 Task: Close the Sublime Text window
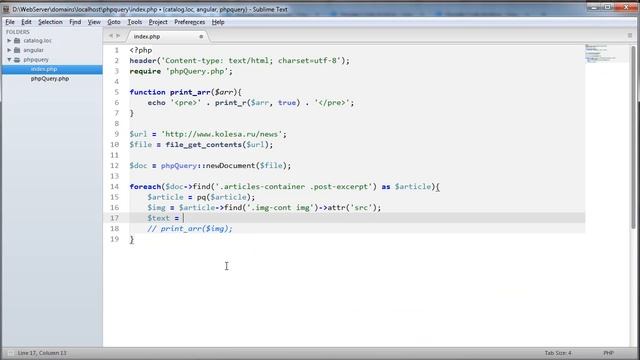point(626,7)
